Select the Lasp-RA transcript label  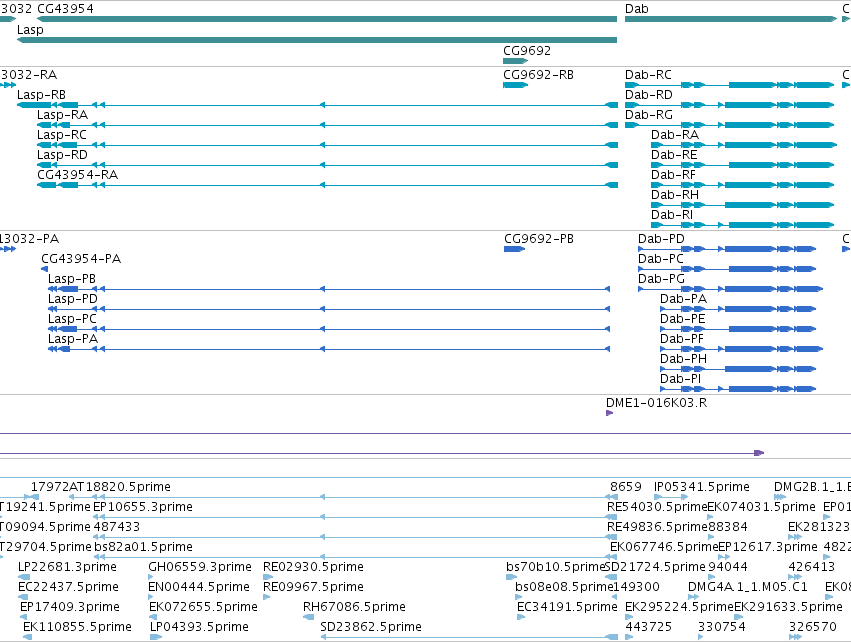(62, 115)
